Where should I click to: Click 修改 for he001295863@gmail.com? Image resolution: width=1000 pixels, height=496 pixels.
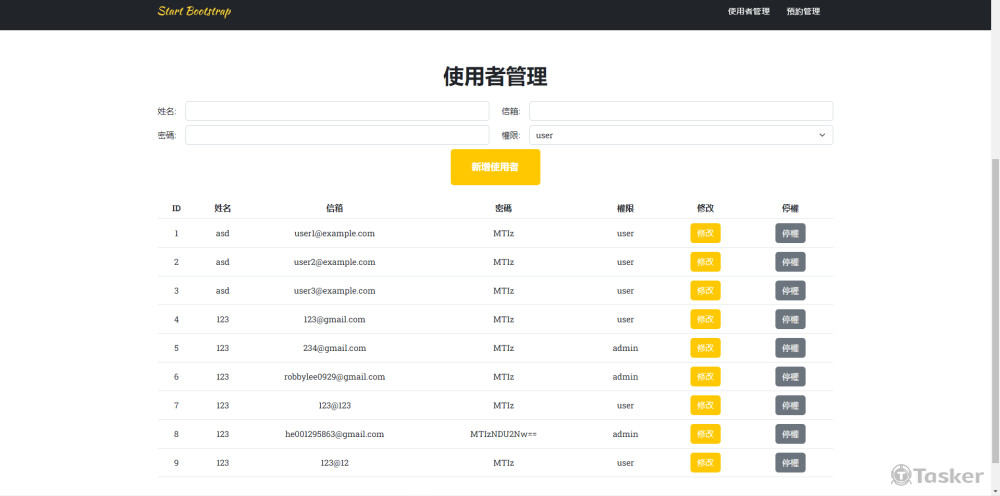[x=705, y=435]
